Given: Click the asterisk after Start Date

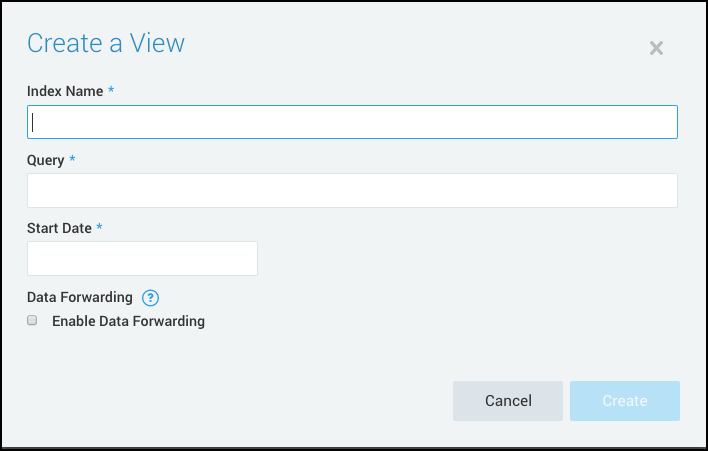Looking at the screenshot, I should point(100,227).
